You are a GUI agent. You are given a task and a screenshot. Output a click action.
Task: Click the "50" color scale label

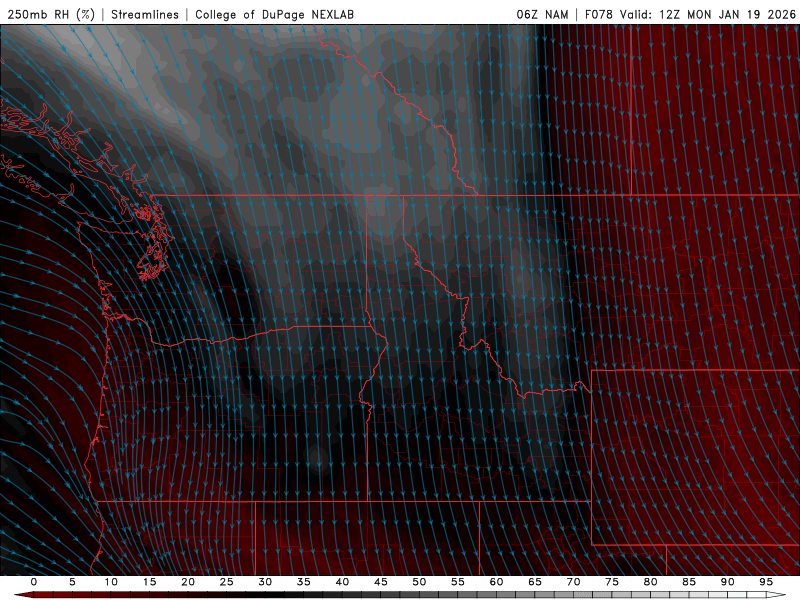pyautogui.click(x=419, y=582)
